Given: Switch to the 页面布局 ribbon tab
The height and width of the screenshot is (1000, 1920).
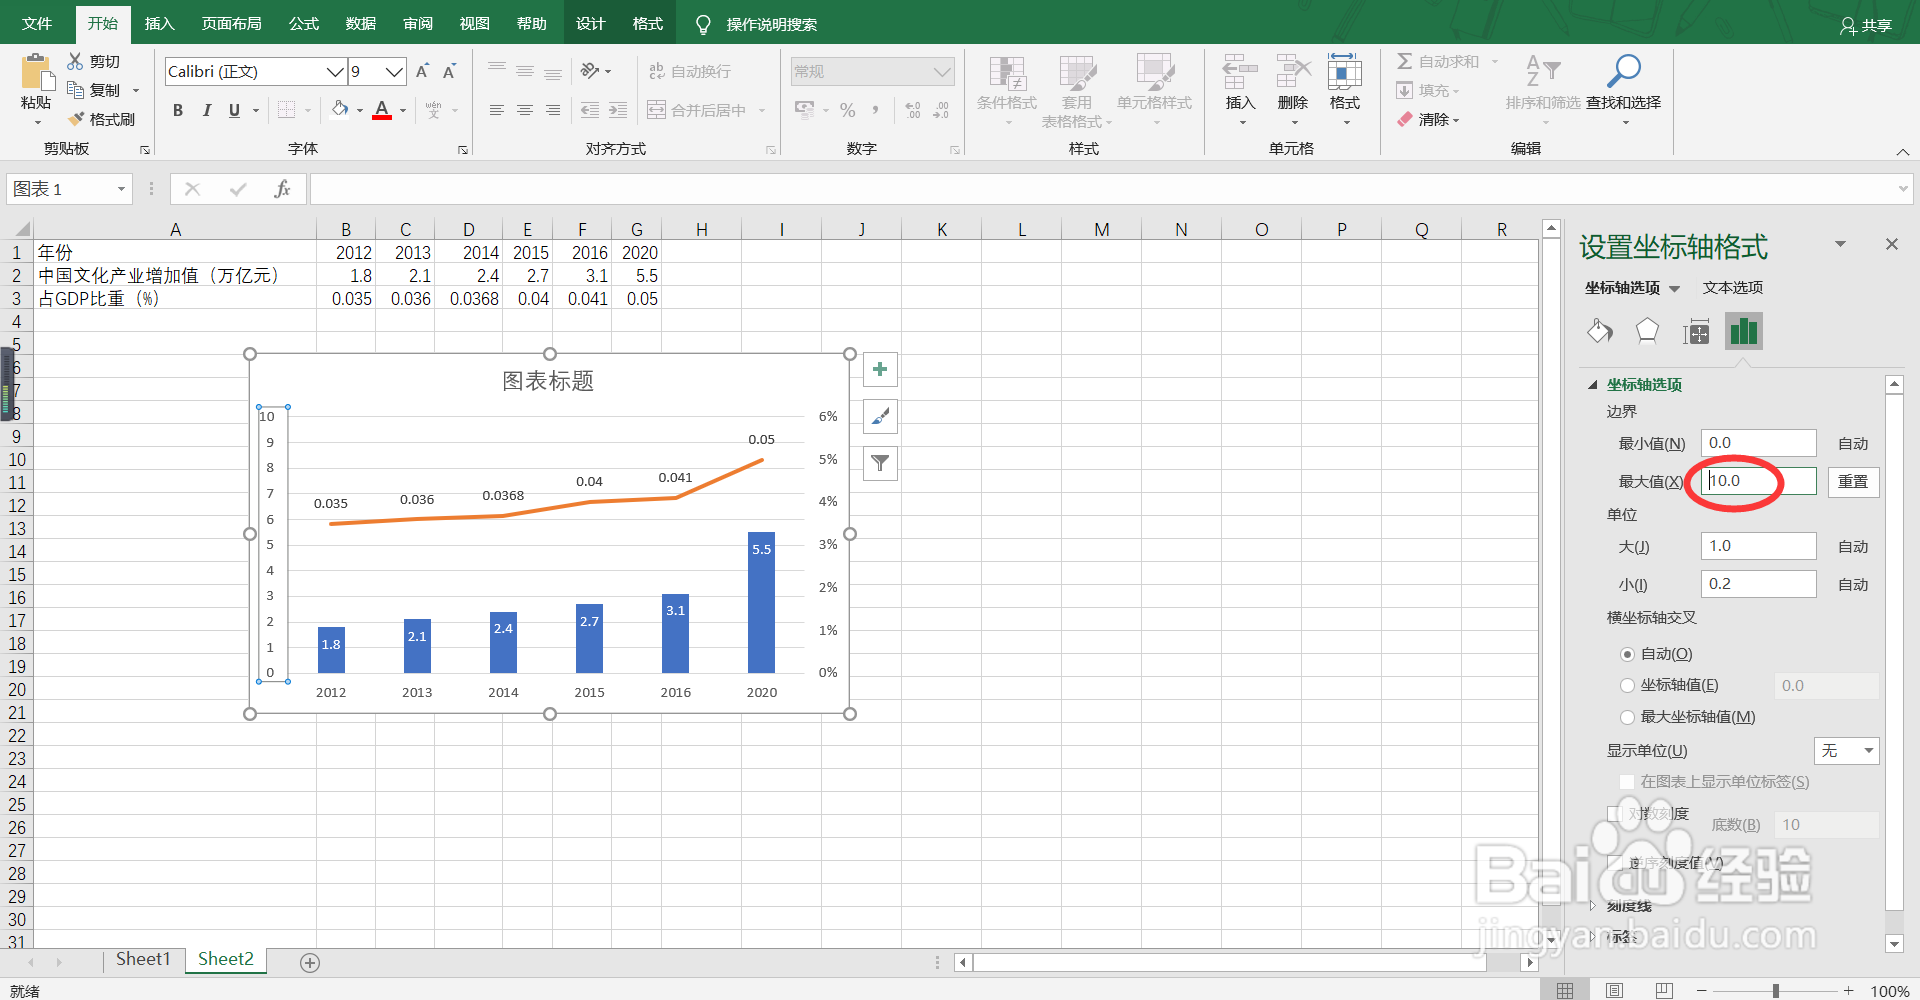Looking at the screenshot, I should [x=232, y=24].
